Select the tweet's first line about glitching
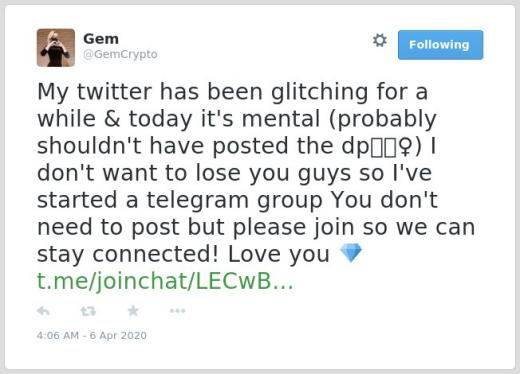The height and width of the screenshot is (374, 520). 232,92
